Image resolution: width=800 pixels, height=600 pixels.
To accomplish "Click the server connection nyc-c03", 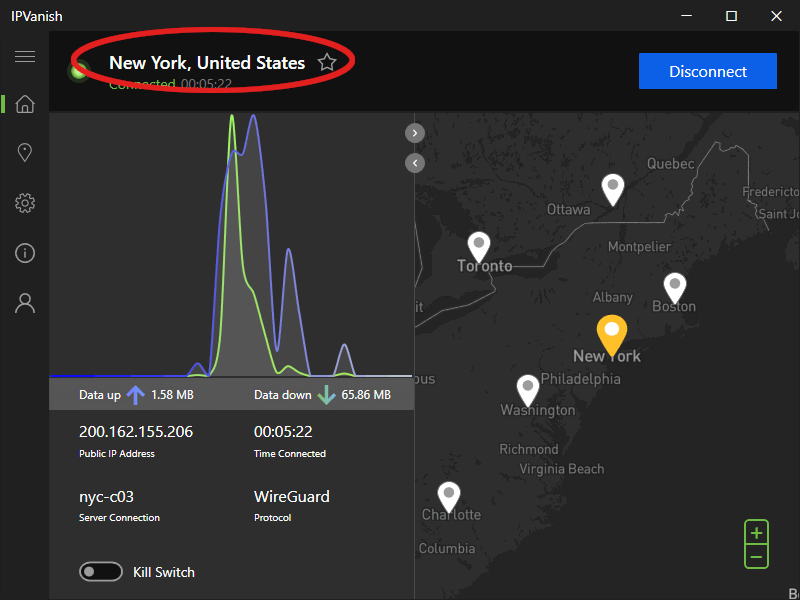I will [106, 496].
